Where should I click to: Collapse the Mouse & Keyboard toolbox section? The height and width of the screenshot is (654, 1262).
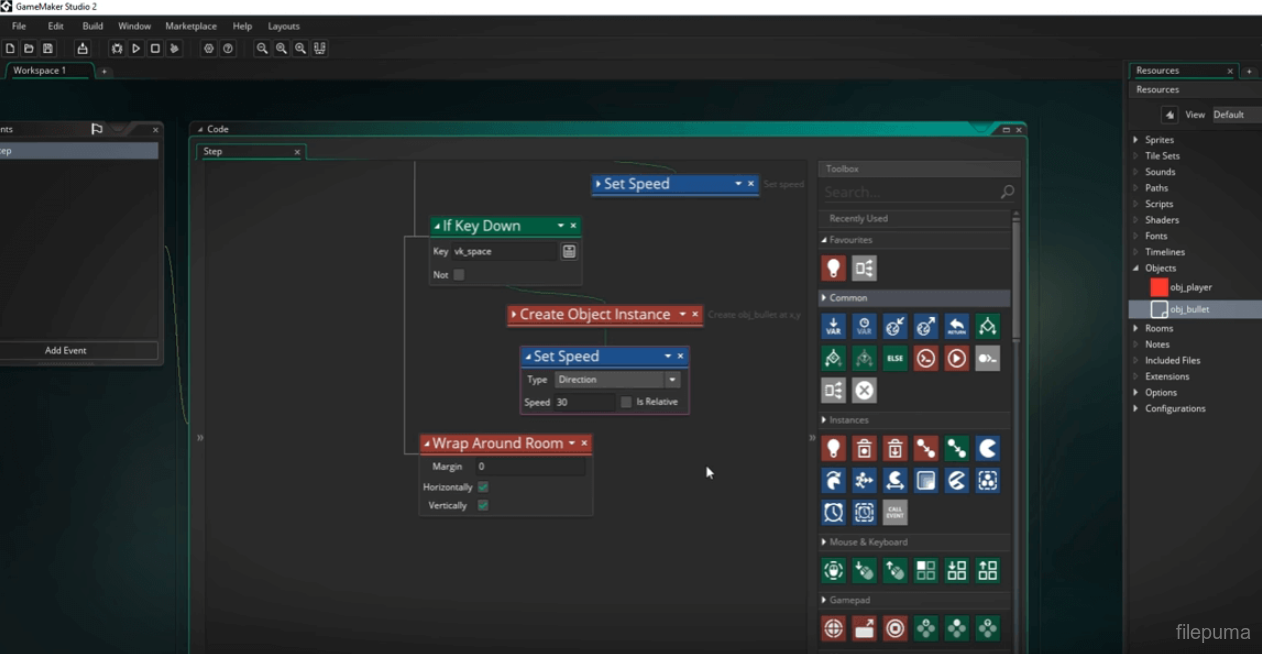[824, 542]
